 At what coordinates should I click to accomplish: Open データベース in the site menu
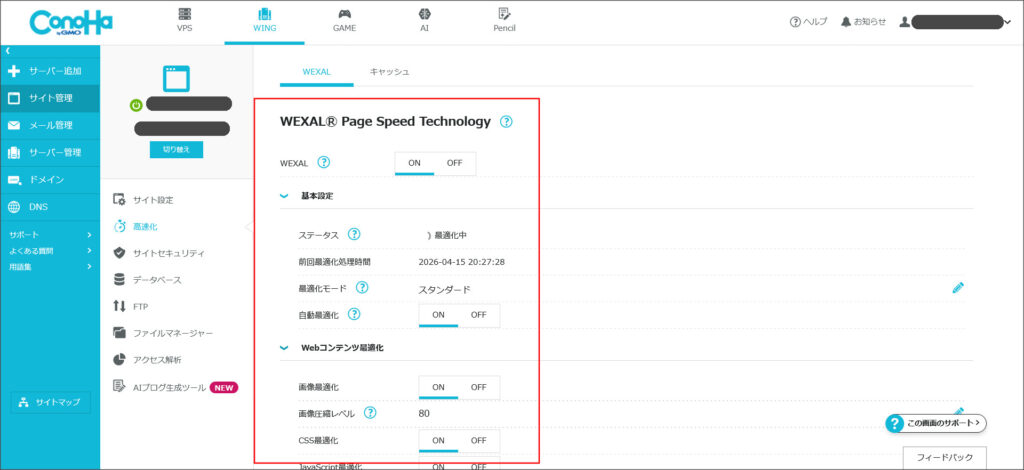(x=148, y=280)
